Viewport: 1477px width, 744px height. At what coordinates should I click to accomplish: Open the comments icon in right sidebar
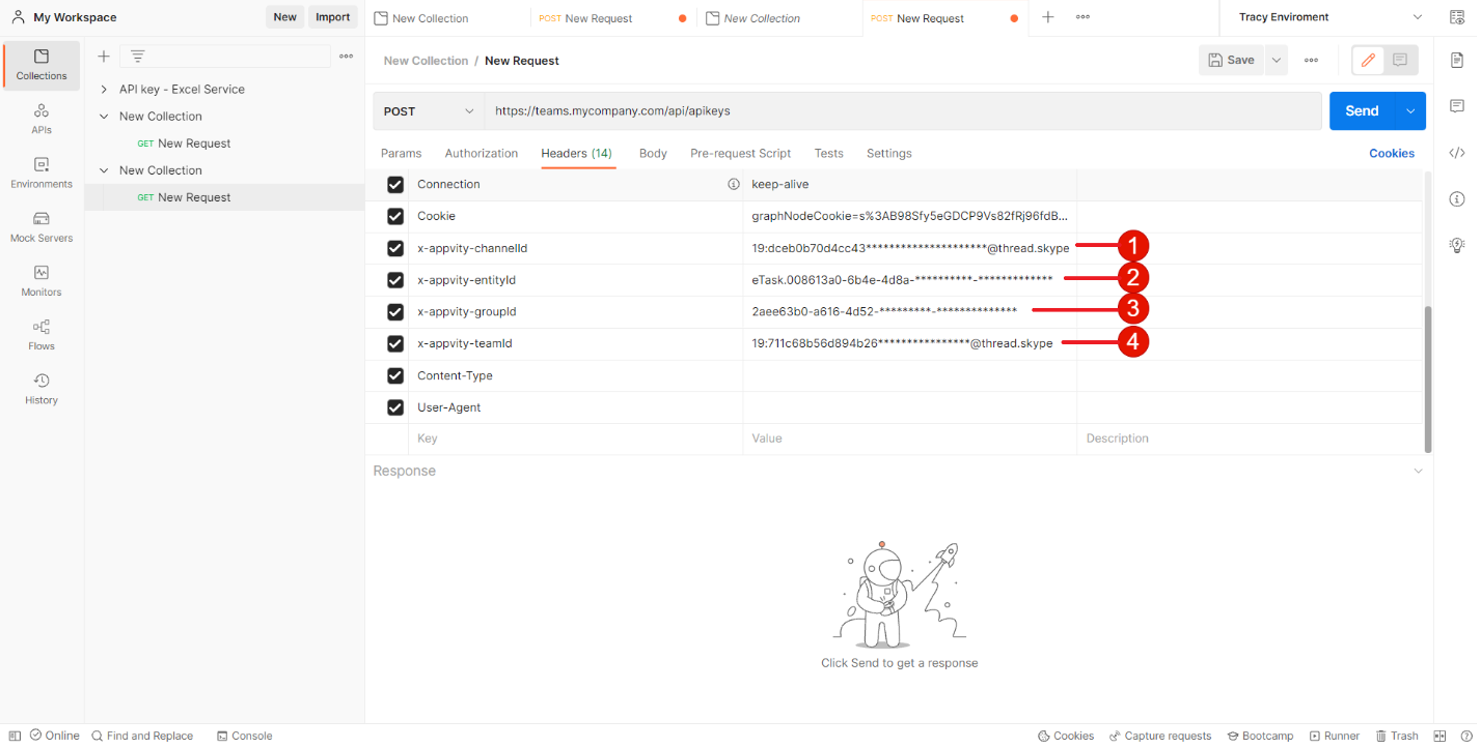tap(1457, 106)
